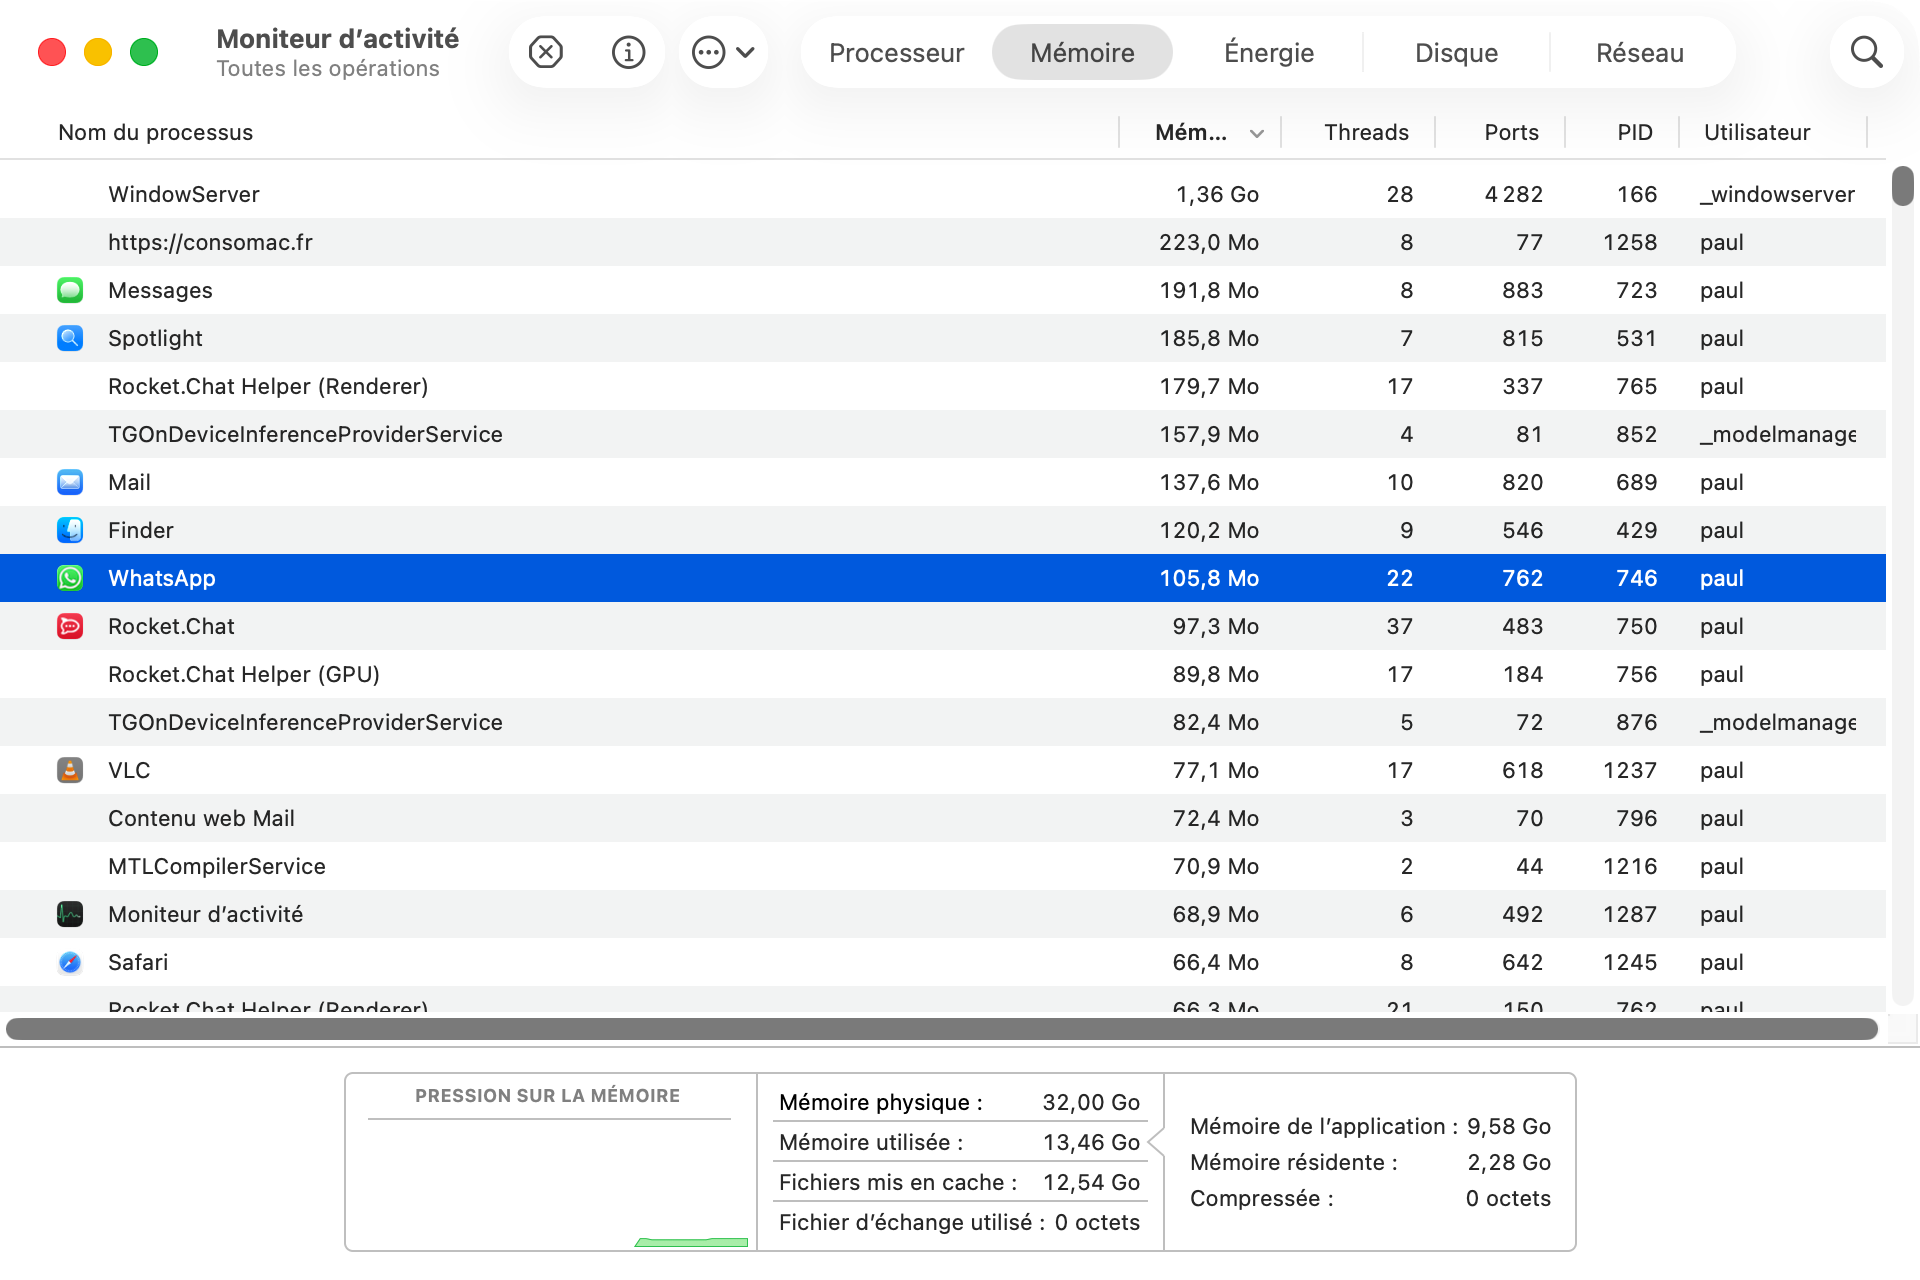Click the Finder icon in list
The width and height of the screenshot is (1920, 1280).
coord(70,530)
